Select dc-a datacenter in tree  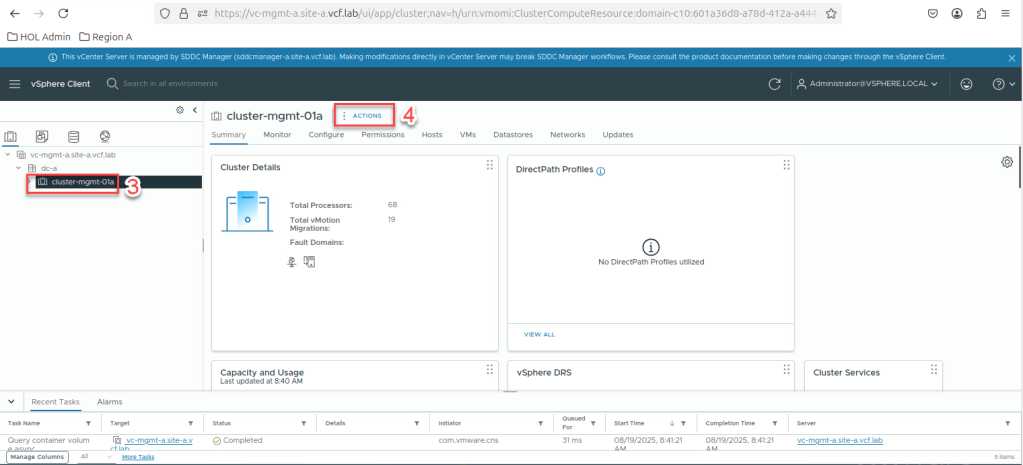point(48,168)
